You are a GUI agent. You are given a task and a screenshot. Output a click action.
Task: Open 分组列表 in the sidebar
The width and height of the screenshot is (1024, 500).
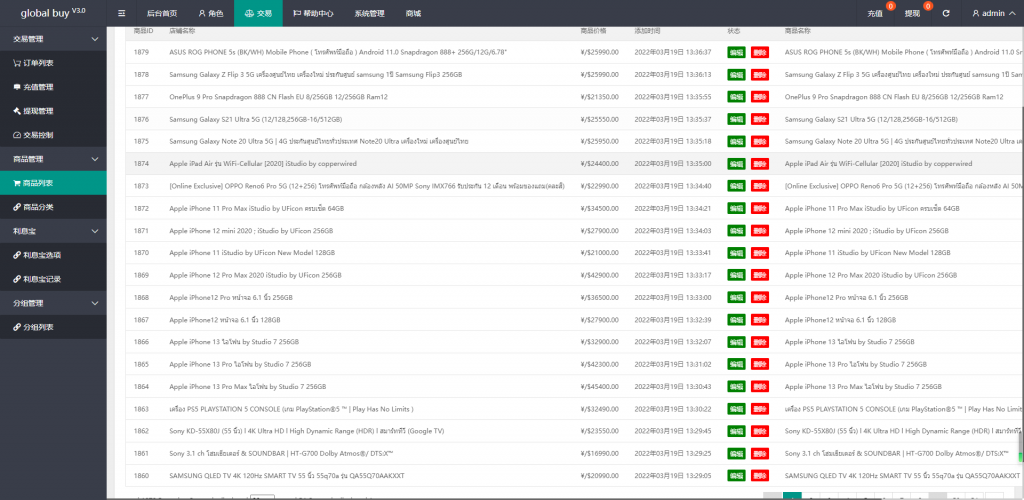click(53, 327)
